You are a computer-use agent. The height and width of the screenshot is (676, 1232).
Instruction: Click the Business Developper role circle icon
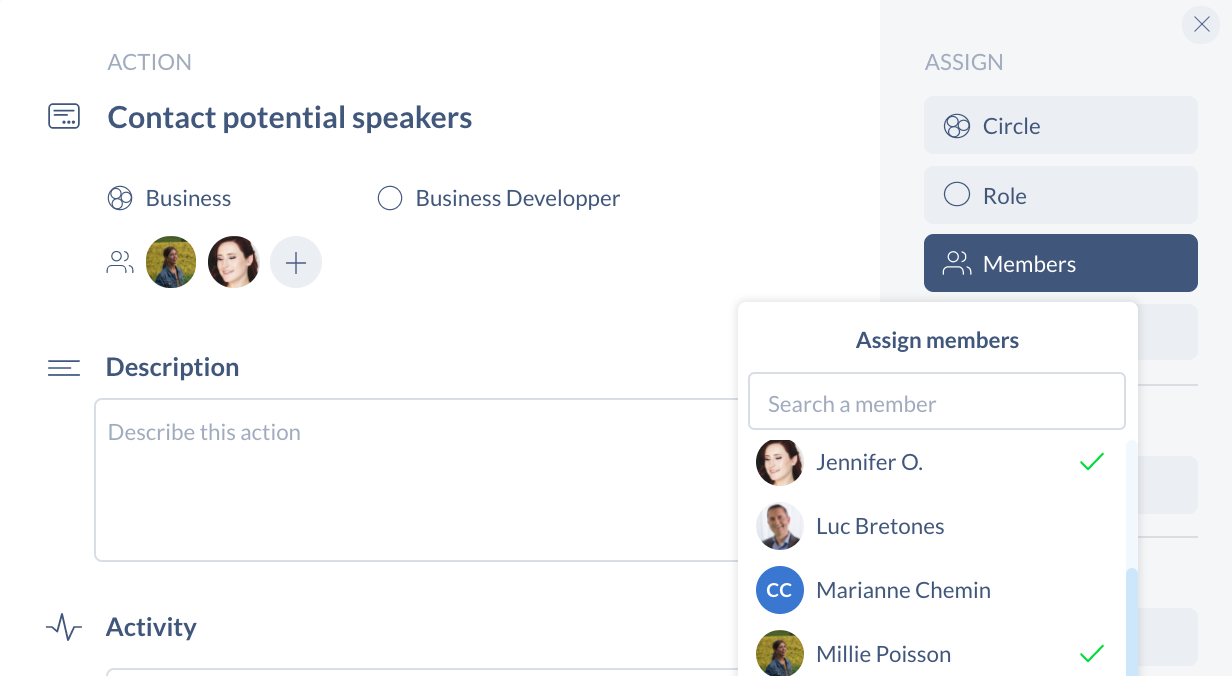390,198
